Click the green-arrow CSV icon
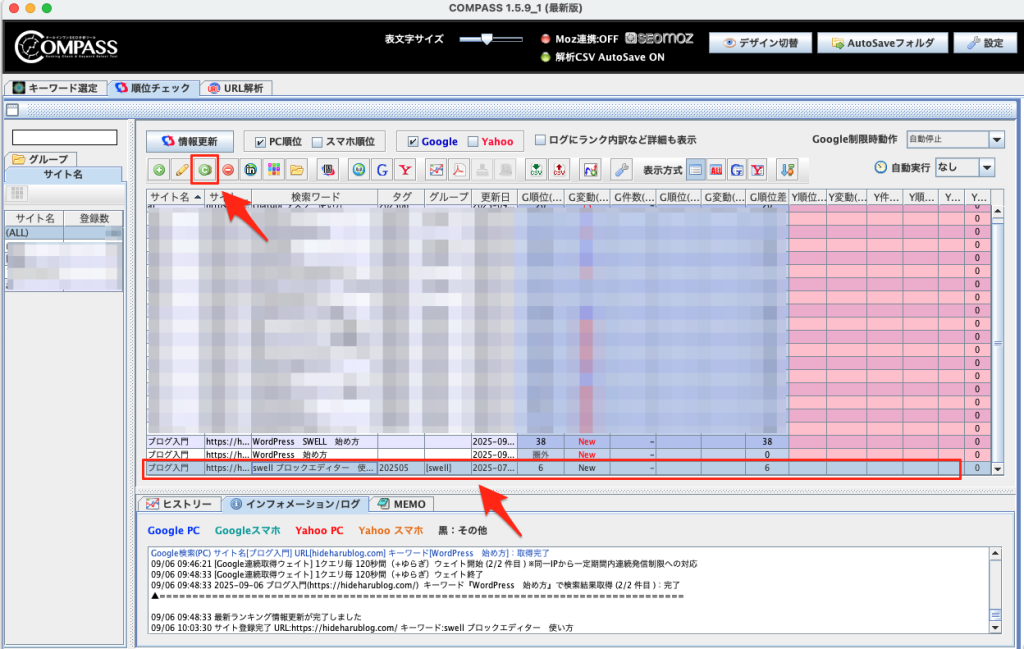Image resolution: width=1024 pixels, height=649 pixels. click(536, 170)
